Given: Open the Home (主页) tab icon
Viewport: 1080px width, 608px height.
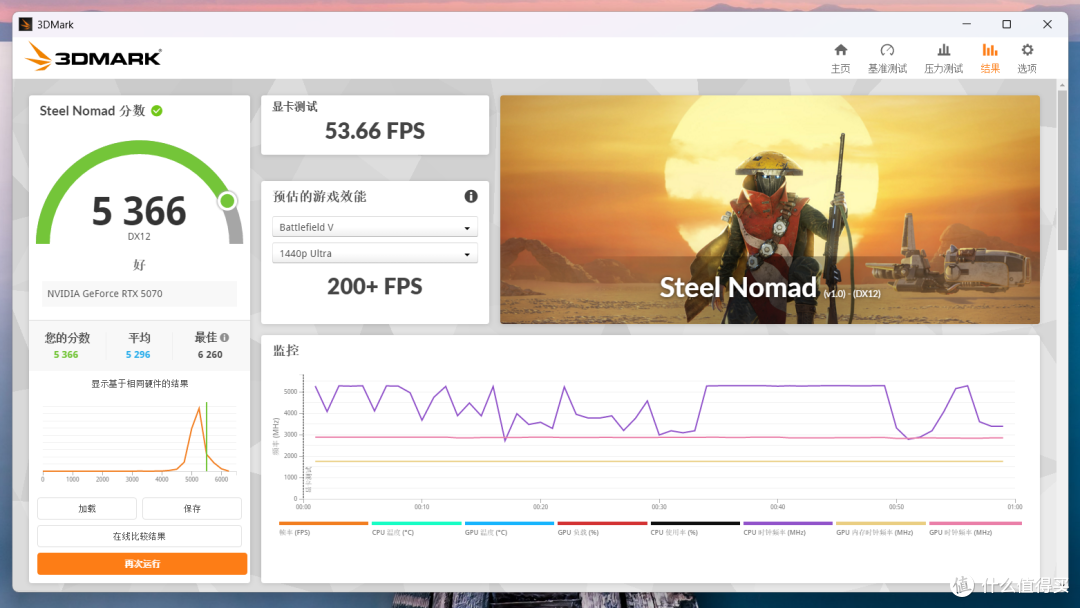Looking at the screenshot, I should (x=840, y=50).
